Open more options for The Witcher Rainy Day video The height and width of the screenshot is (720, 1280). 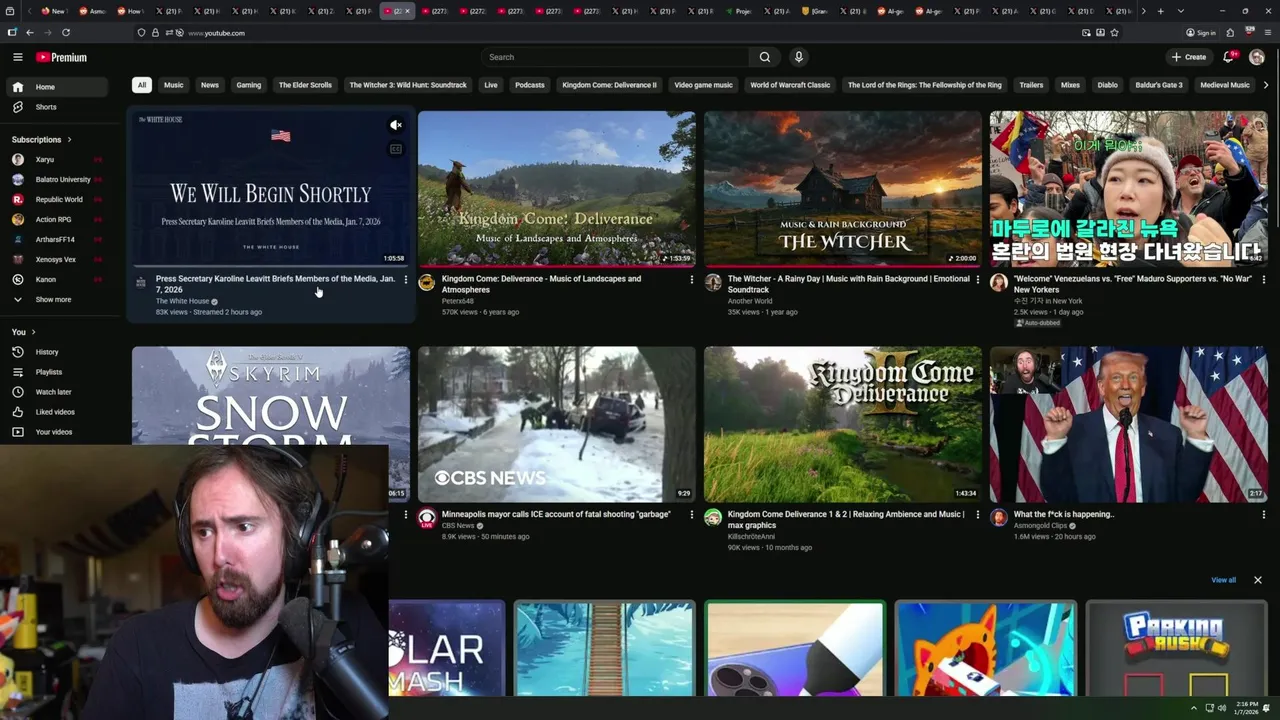pos(977,280)
